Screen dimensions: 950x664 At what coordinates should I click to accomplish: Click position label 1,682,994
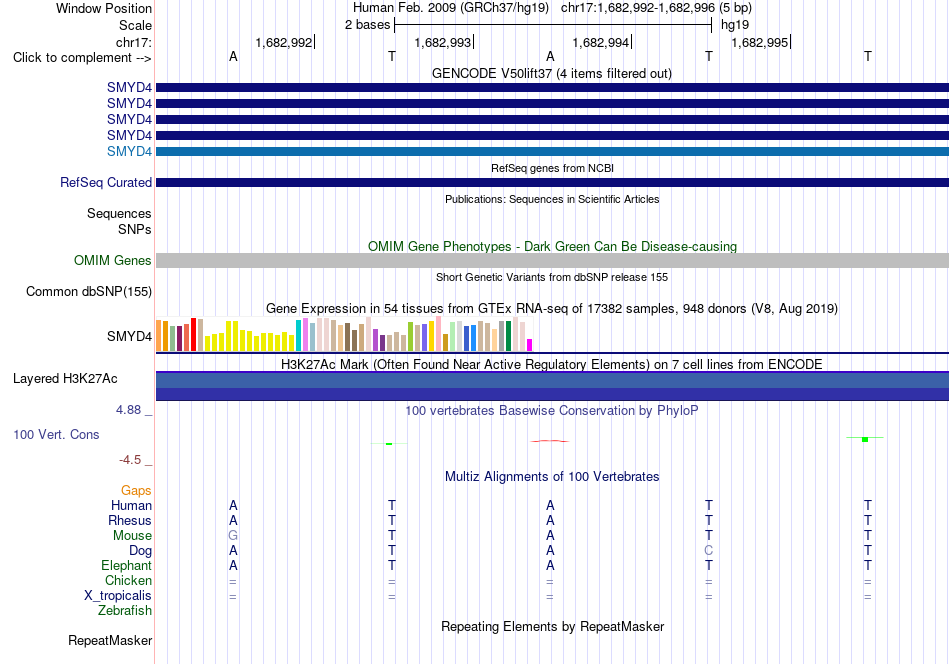point(601,42)
